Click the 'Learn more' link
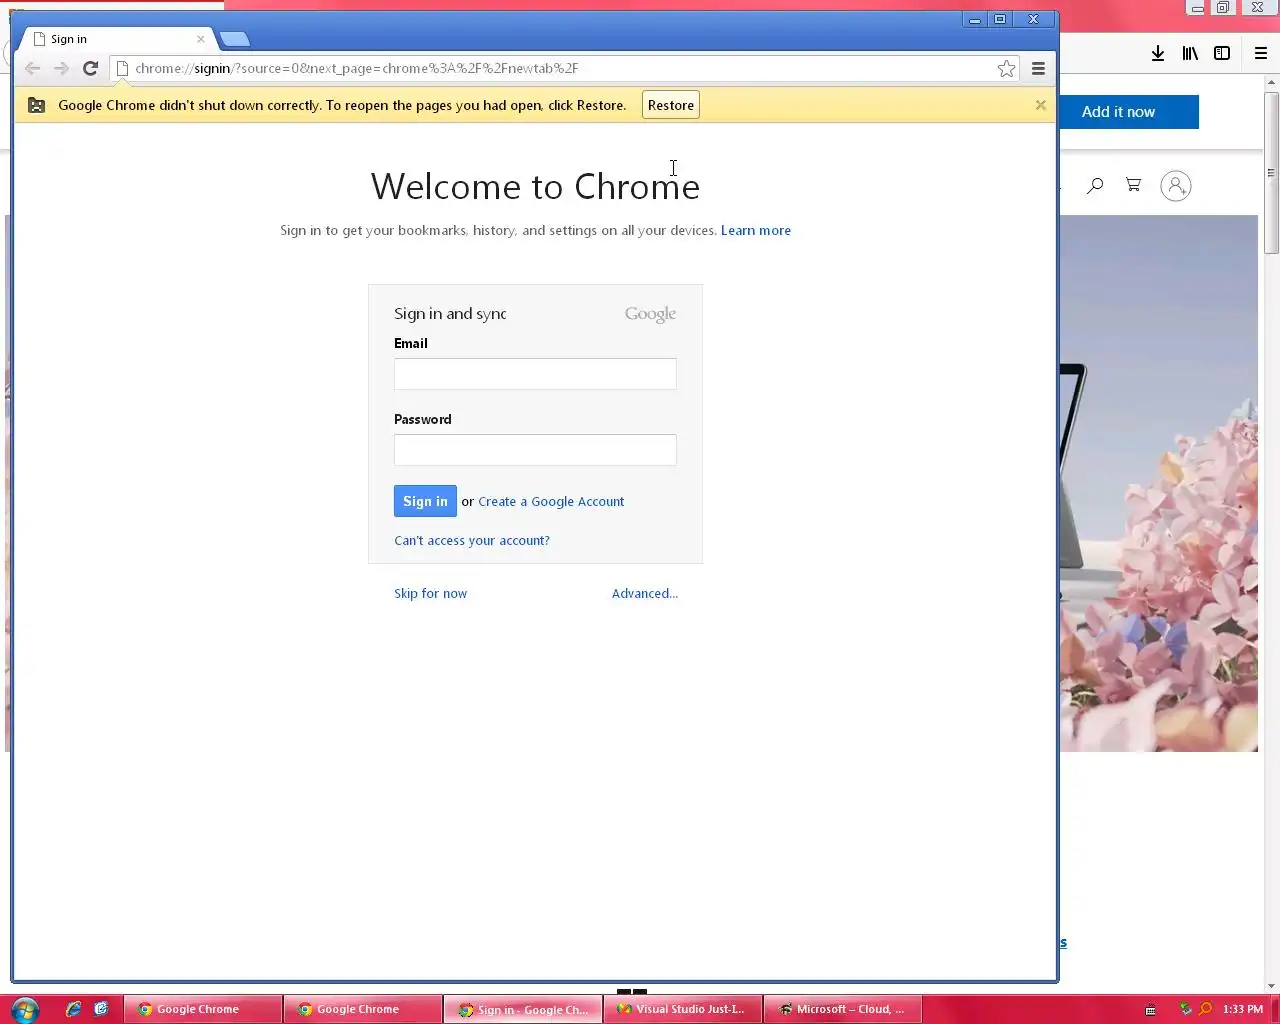The height and width of the screenshot is (1024, 1280). pyautogui.click(x=756, y=230)
